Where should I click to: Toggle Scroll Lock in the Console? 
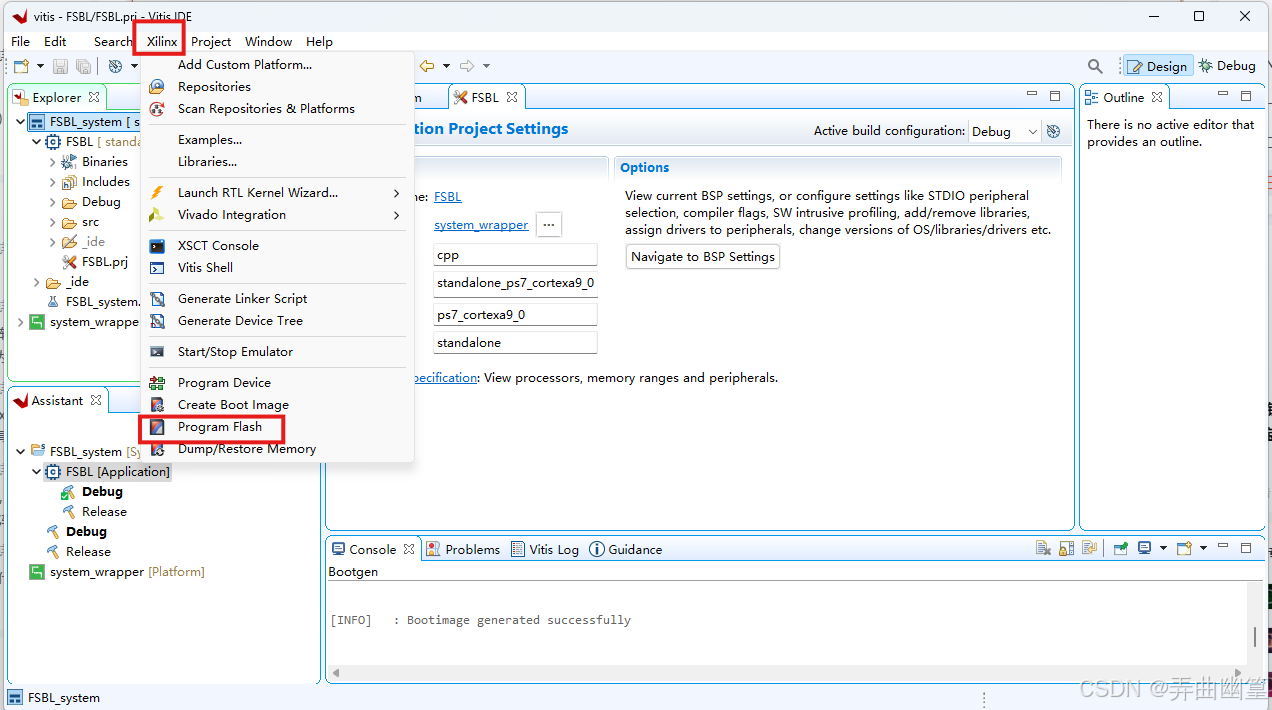coord(1066,548)
